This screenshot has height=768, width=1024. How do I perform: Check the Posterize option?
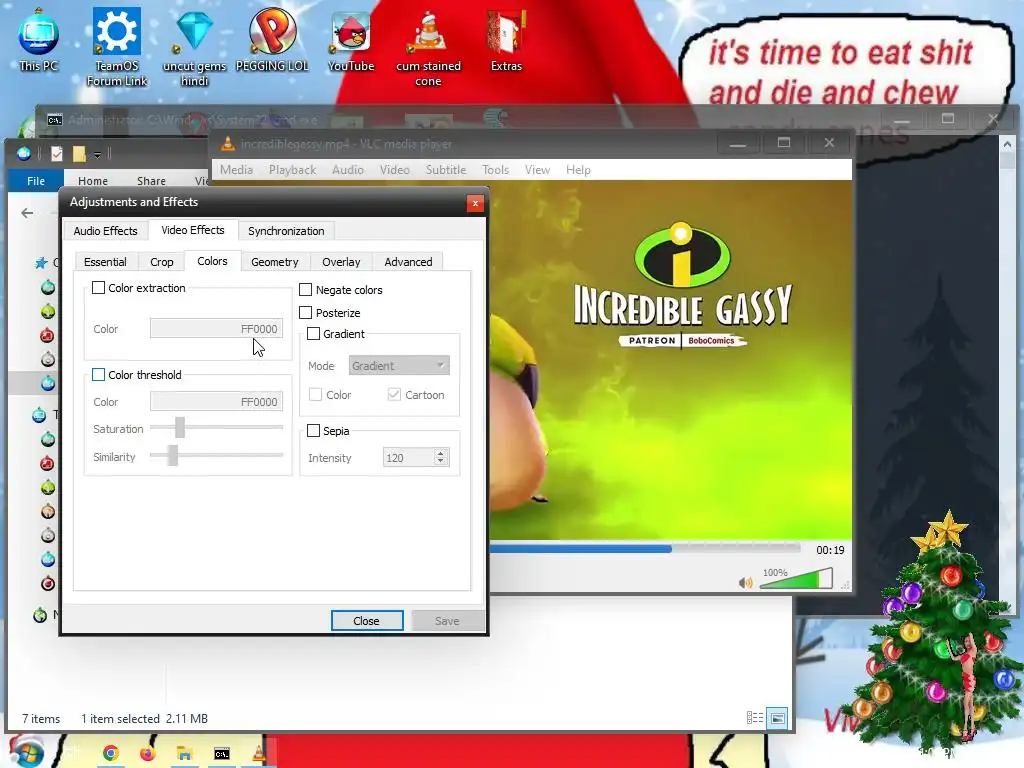306,312
